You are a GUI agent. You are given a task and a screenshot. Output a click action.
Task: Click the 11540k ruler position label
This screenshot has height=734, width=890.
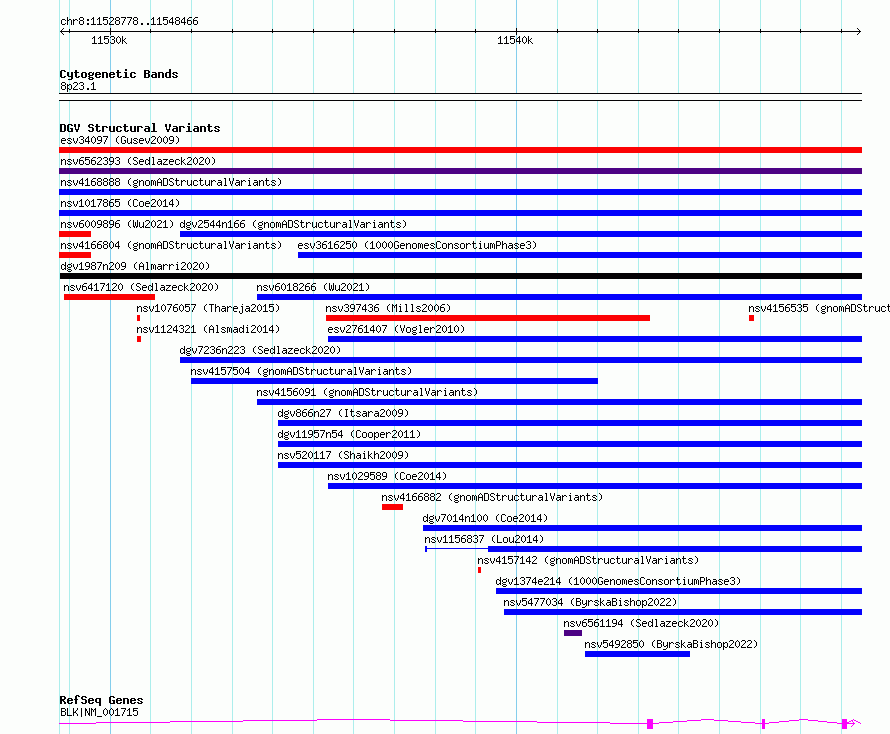pos(515,40)
